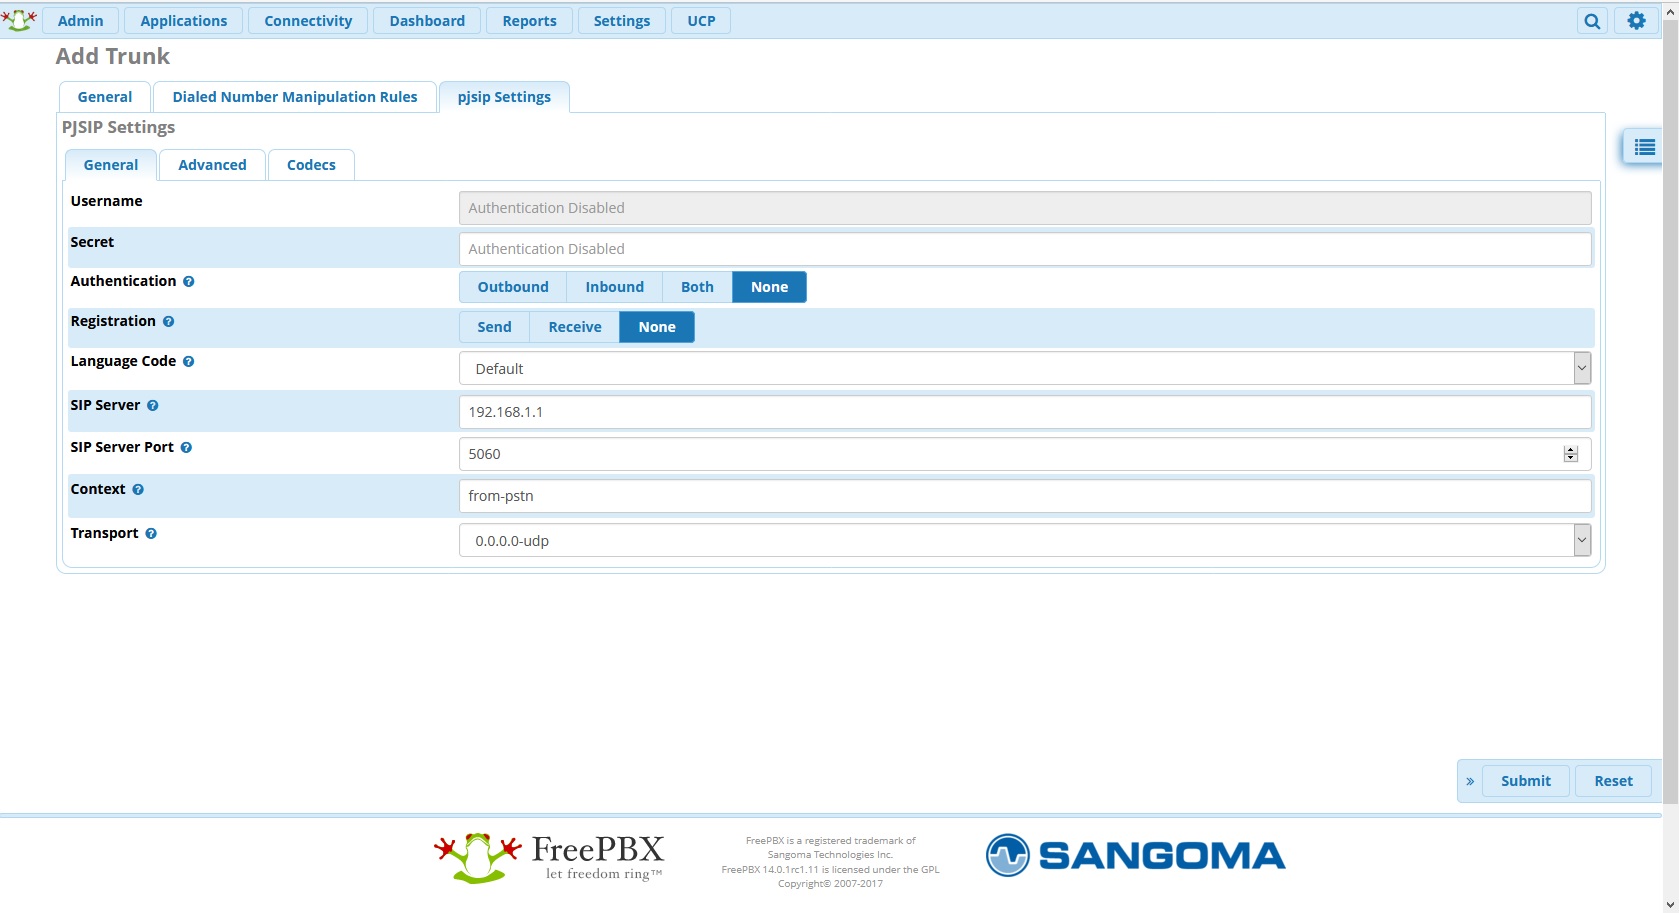Open the floating list panel icon

coord(1644,148)
